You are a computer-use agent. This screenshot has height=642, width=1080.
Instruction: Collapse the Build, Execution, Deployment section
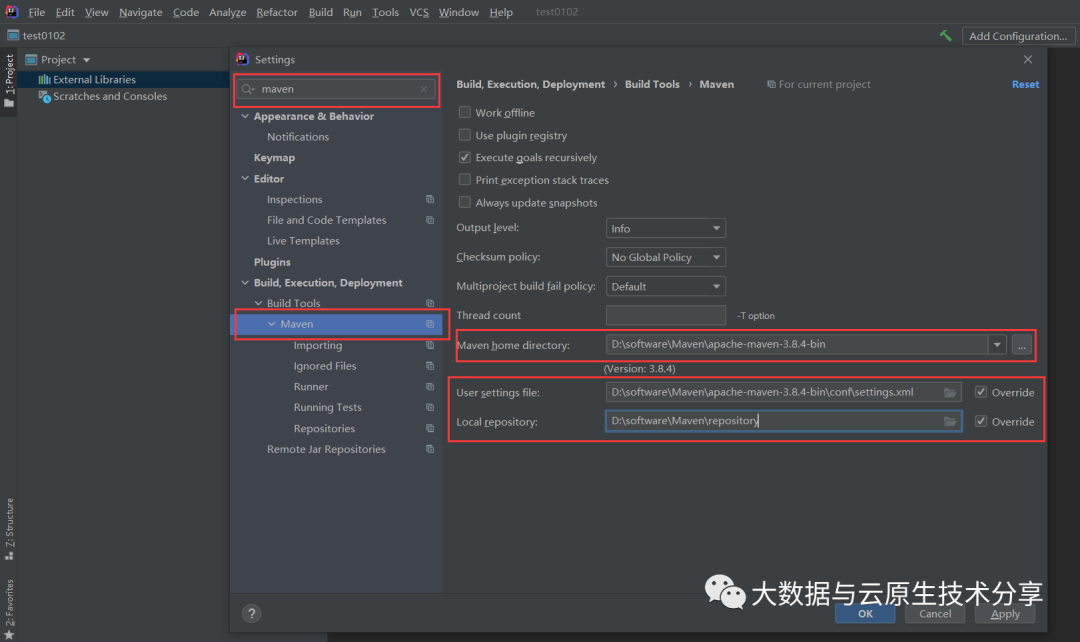pyautogui.click(x=245, y=282)
